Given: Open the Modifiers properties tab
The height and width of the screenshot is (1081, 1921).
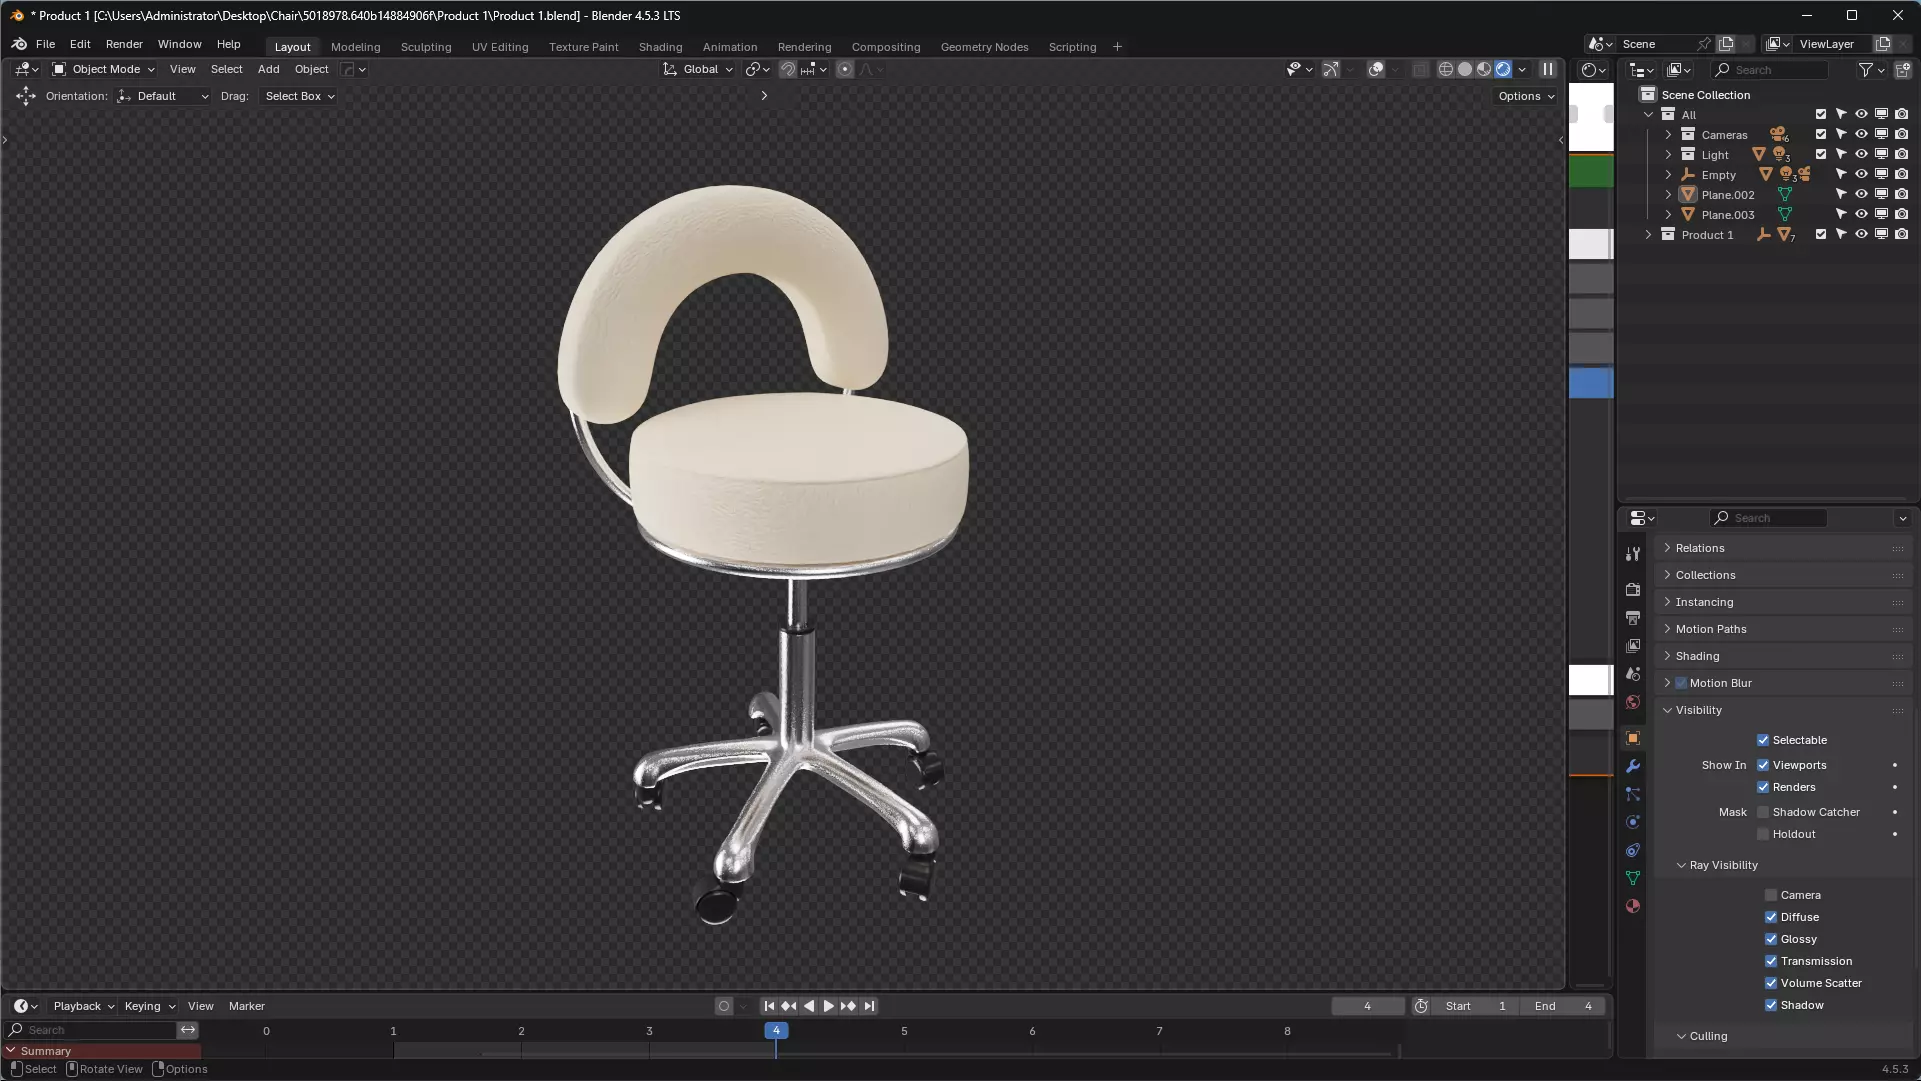Looking at the screenshot, I should [x=1633, y=766].
